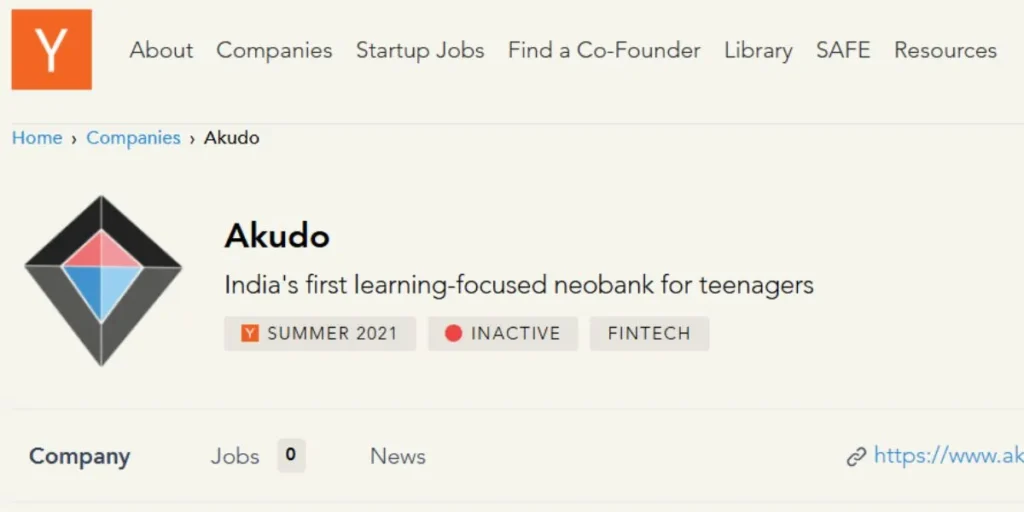This screenshot has height=512, width=1024.
Task: Click the chain link icon beside website URL
Action: coord(856,457)
